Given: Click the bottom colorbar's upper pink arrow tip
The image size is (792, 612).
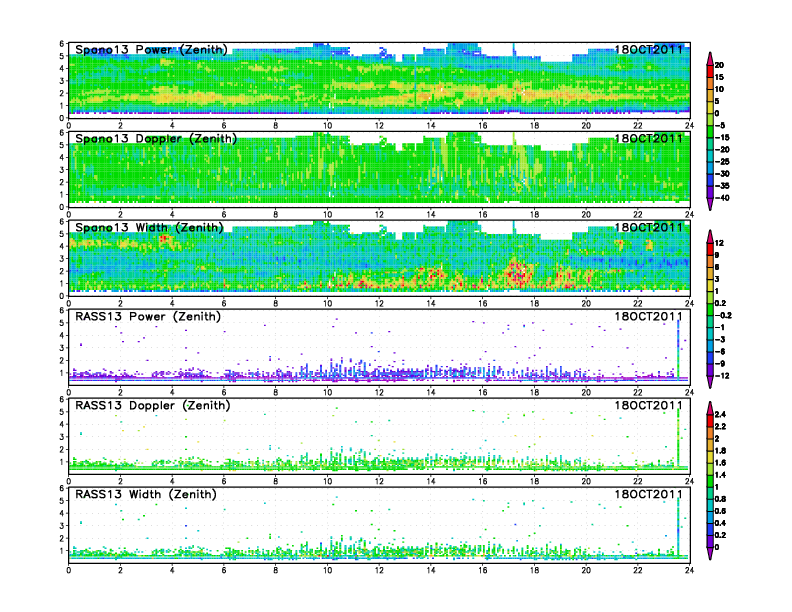Looking at the screenshot, I should [x=710, y=407].
